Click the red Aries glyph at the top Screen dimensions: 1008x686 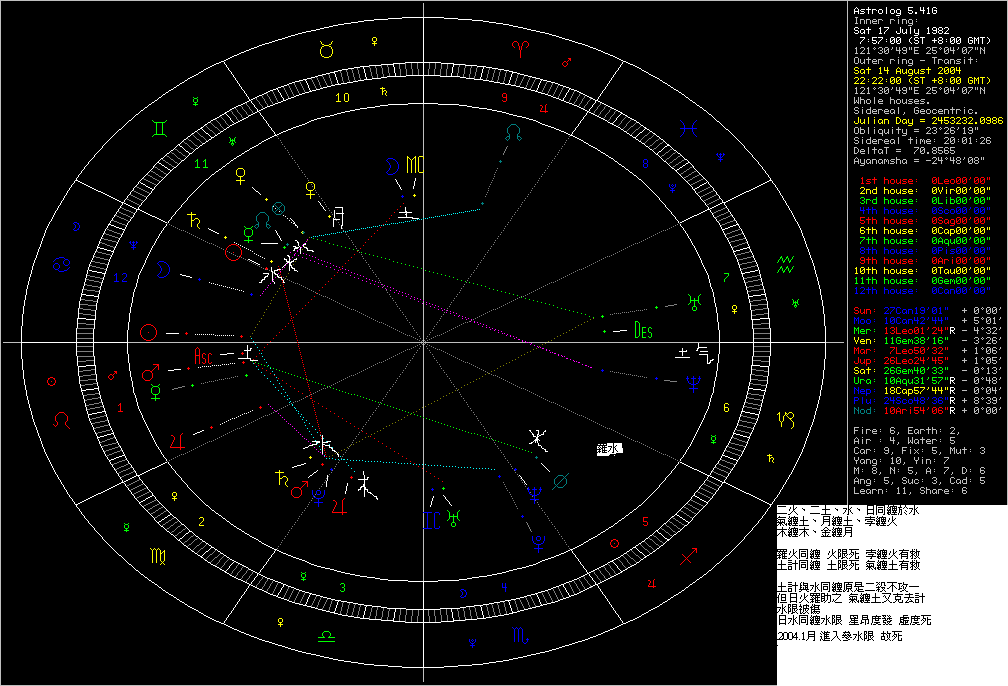(x=518, y=47)
